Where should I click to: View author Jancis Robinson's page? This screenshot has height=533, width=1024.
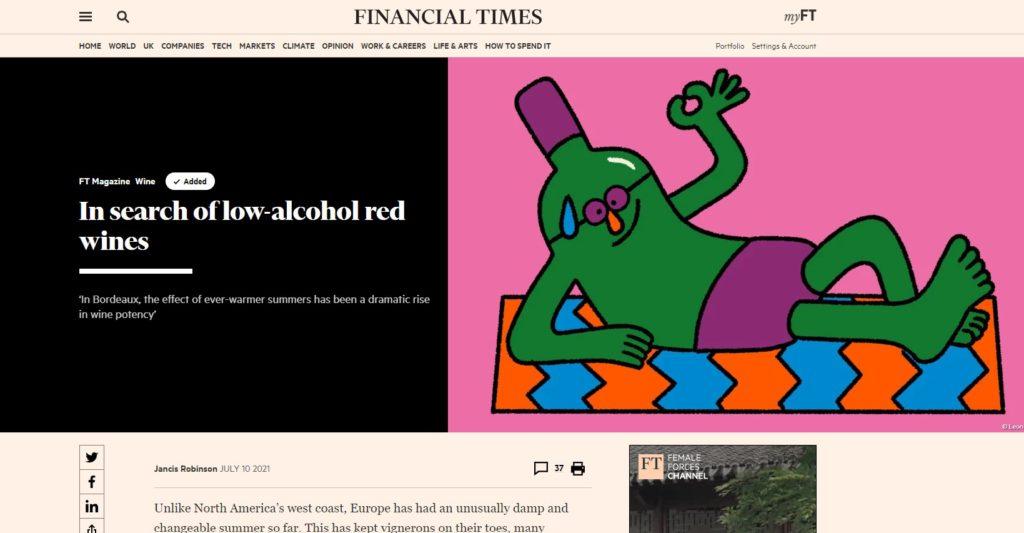coord(185,468)
